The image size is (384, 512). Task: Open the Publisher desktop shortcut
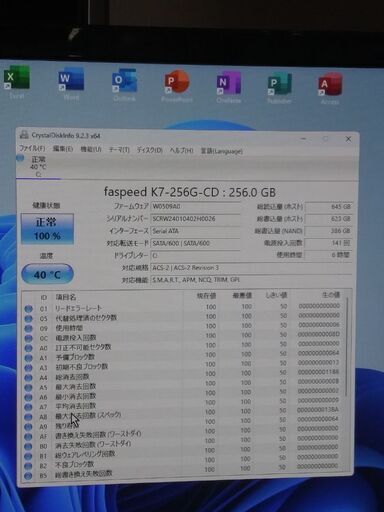(x=279, y=88)
